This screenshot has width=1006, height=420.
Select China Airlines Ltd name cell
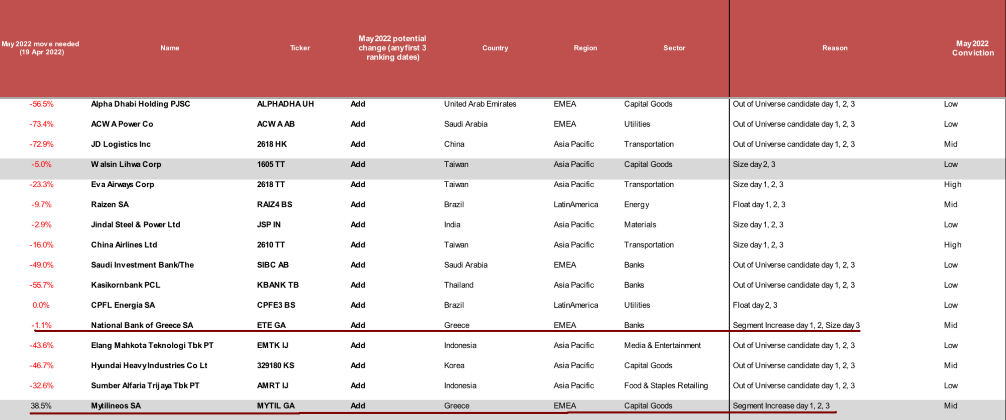coord(124,245)
